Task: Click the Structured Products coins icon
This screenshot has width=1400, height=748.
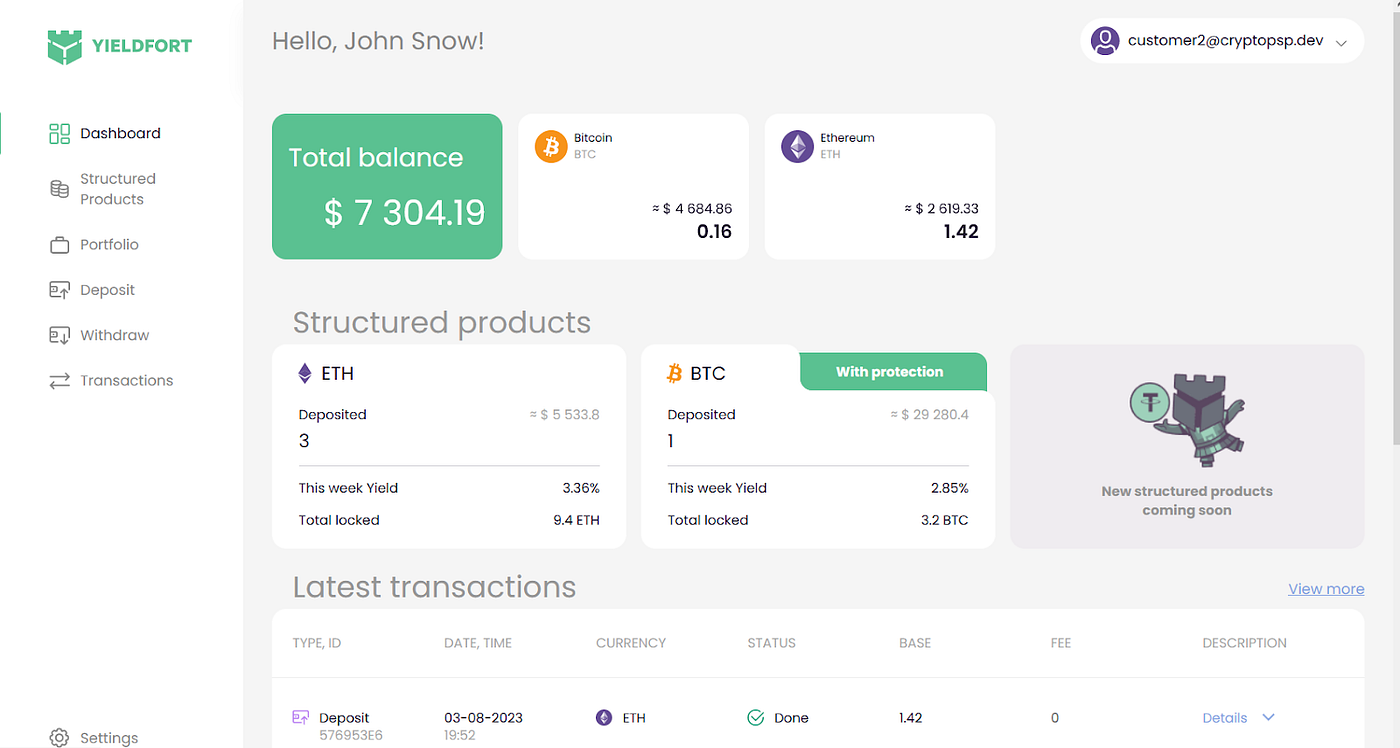Action: click(x=59, y=189)
